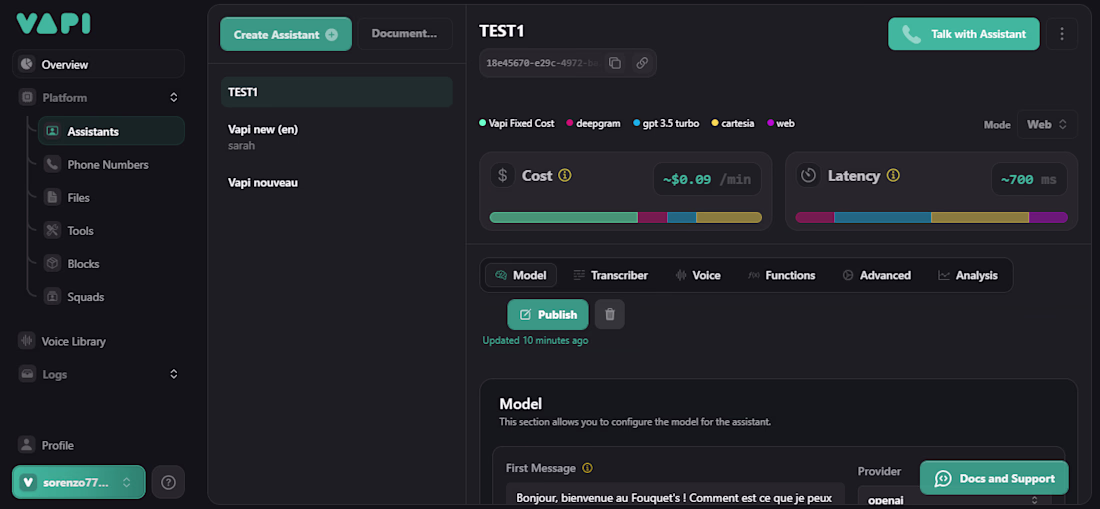Click the cartesia legend item

(x=733, y=123)
